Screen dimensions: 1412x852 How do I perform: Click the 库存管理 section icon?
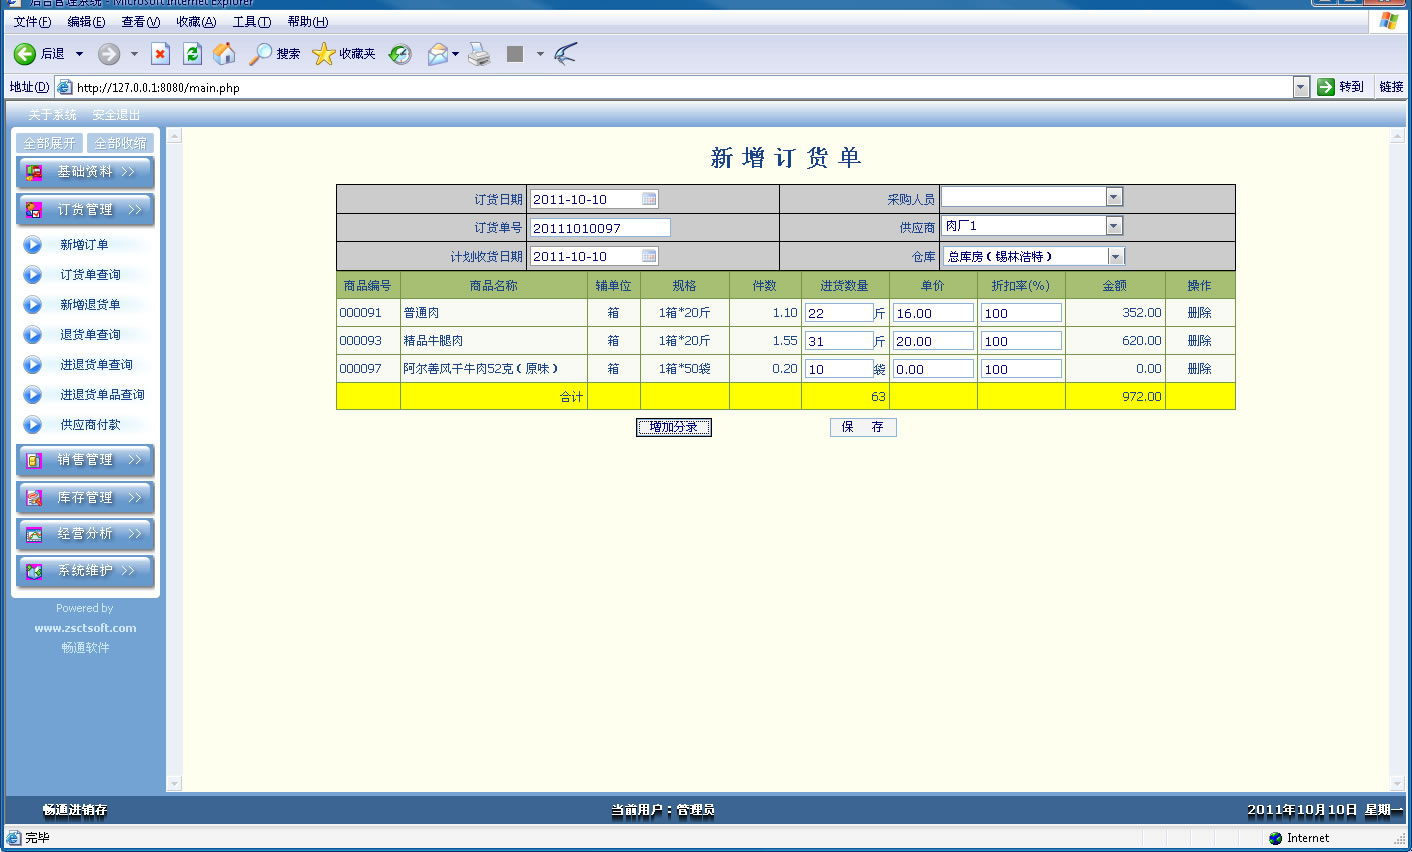(x=34, y=498)
